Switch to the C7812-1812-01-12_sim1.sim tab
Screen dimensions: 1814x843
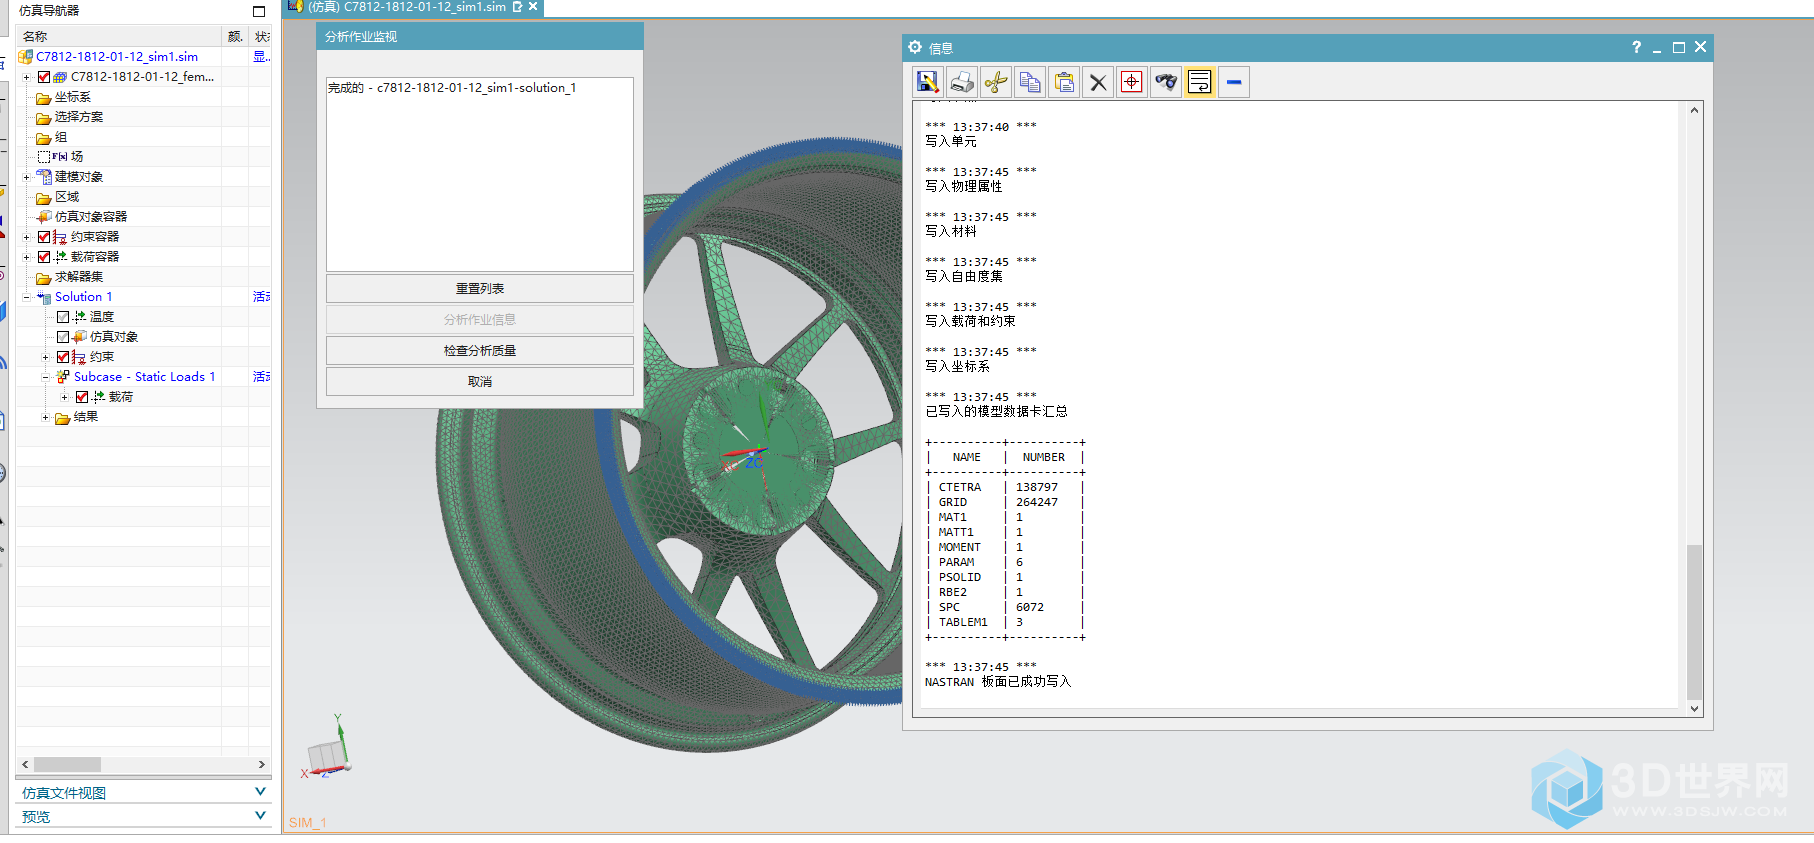406,7
